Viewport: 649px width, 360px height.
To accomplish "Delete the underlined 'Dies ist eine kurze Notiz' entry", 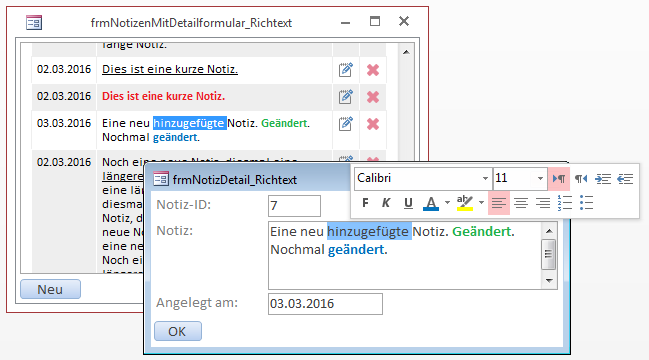I will pyautogui.click(x=373, y=70).
